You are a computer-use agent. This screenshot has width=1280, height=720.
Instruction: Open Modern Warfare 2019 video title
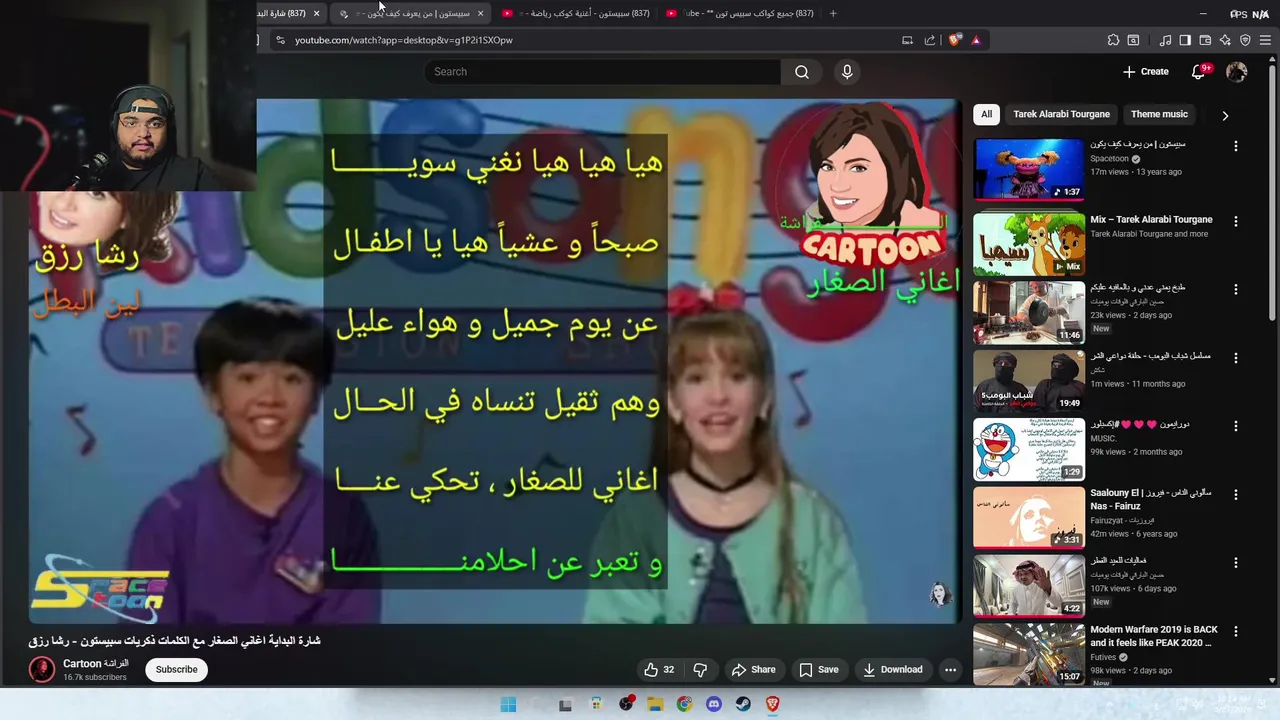tap(1154, 636)
